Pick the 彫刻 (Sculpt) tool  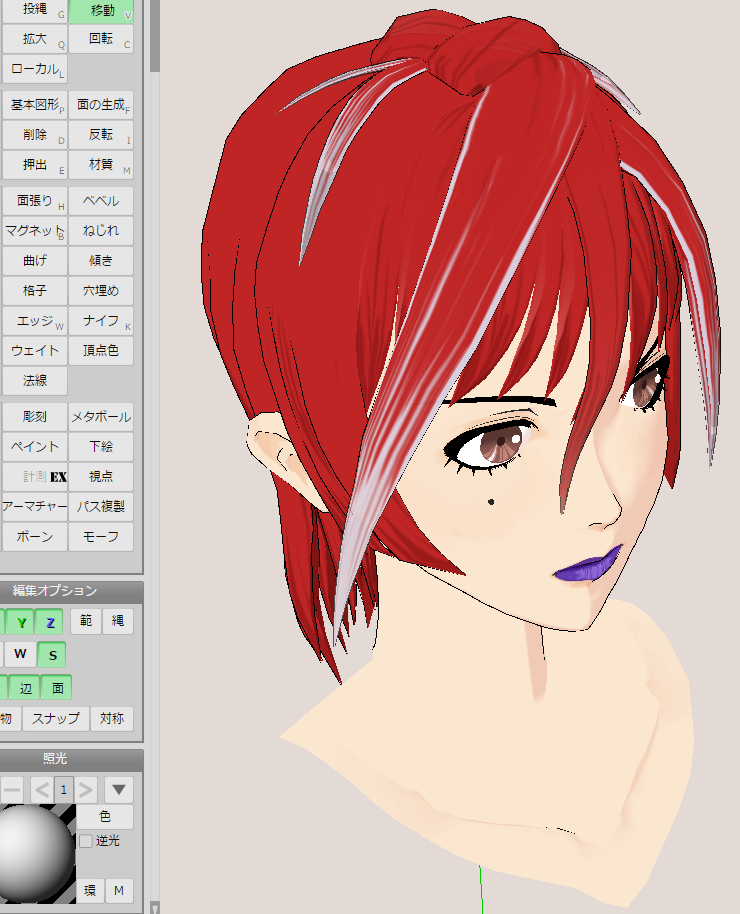tap(34, 417)
